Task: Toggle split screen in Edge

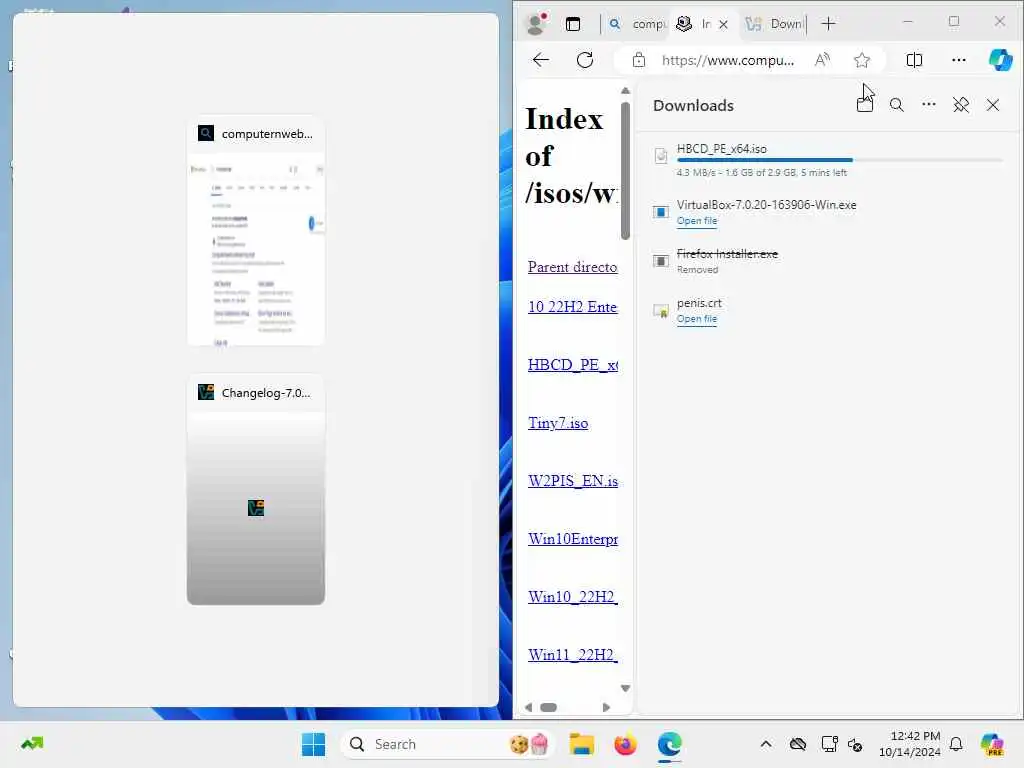Action: pos(914,60)
